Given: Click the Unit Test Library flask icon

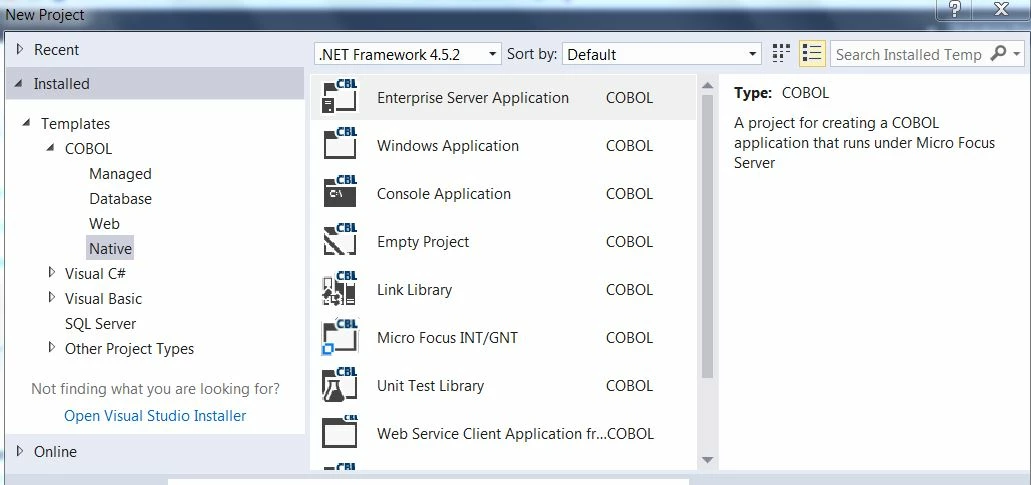Looking at the screenshot, I should [339, 384].
